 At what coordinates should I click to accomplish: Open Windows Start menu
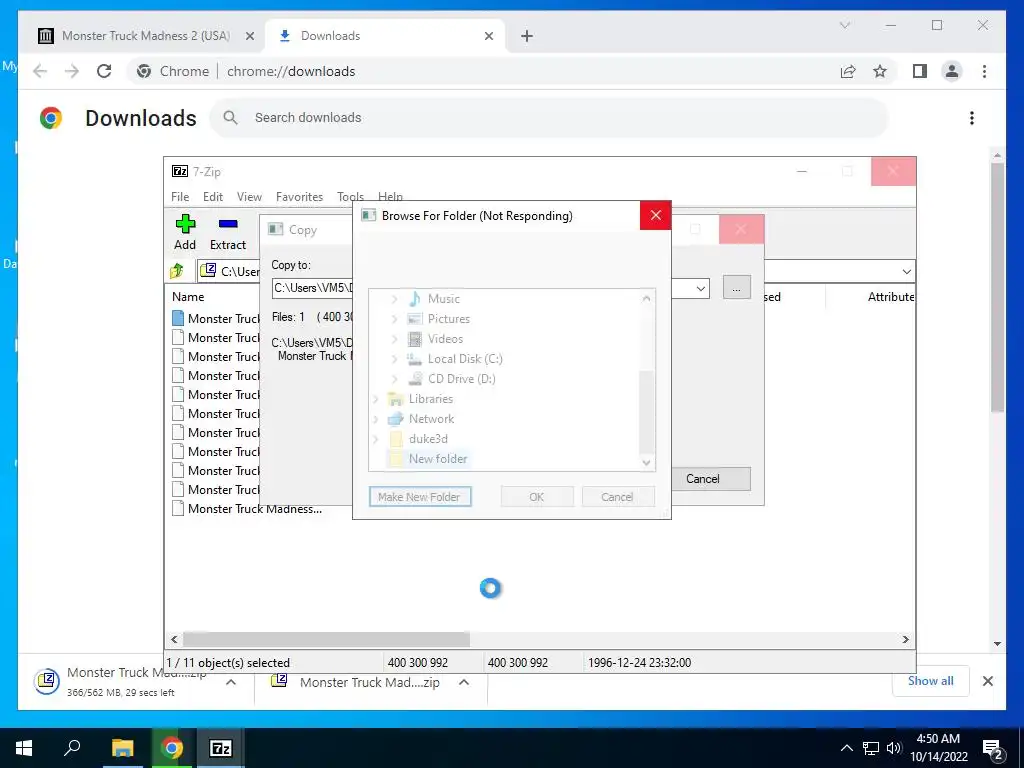point(24,748)
